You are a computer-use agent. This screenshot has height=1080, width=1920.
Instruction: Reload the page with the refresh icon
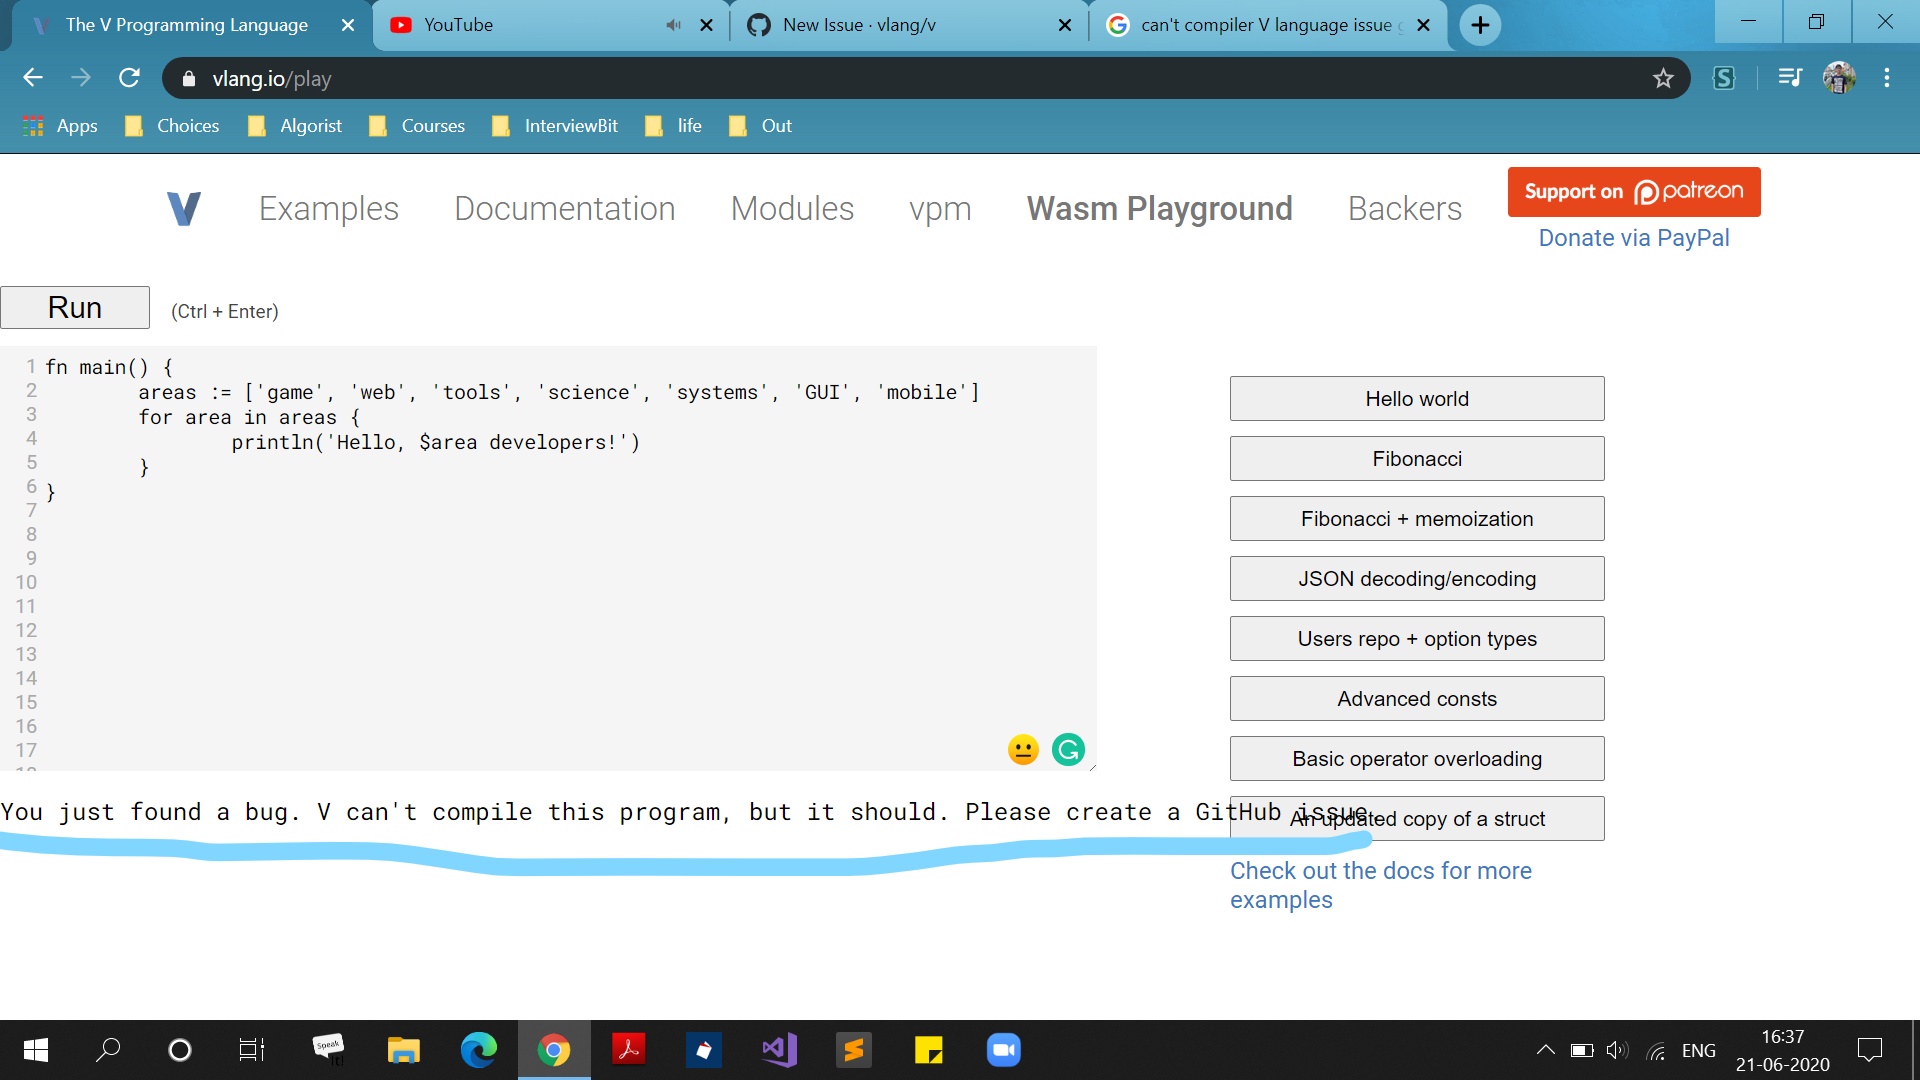click(x=129, y=78)
